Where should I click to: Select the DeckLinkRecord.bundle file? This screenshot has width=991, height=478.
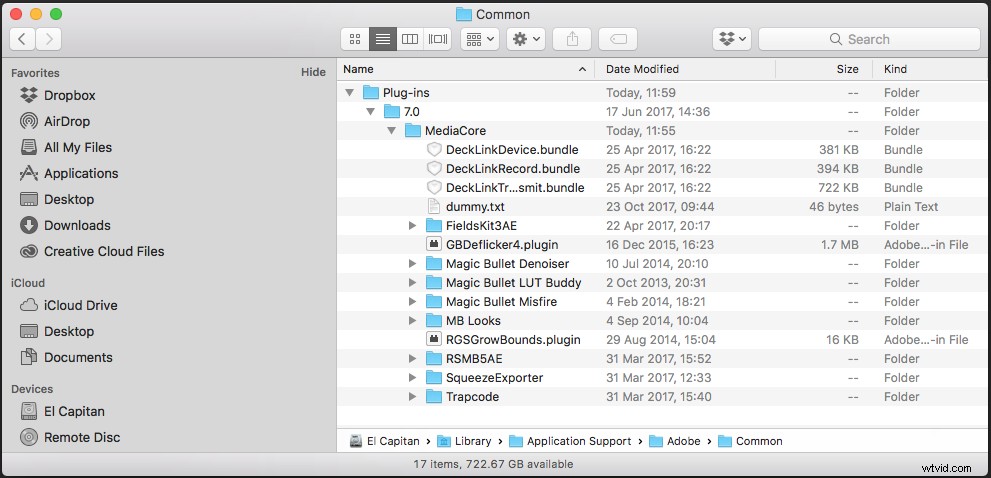coord(664,169)
